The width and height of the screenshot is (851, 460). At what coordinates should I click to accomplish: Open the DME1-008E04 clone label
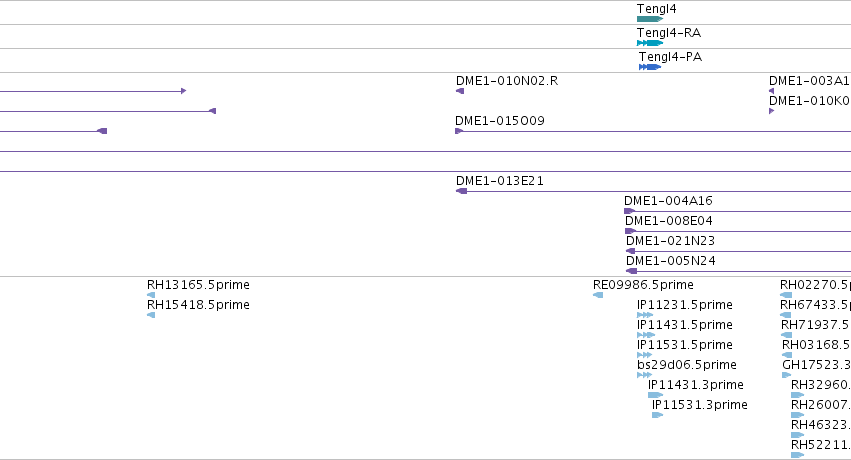click(669, 221)
